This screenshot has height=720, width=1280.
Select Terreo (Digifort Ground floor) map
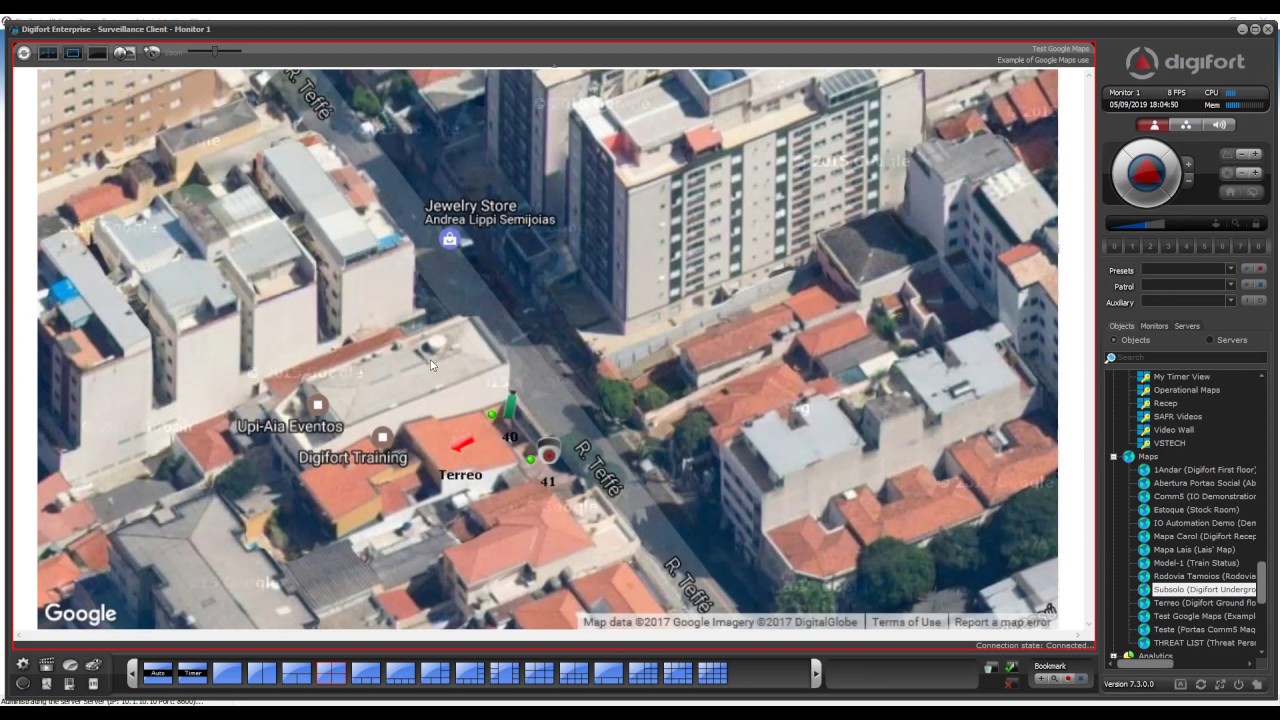(x=1204, y=603)
